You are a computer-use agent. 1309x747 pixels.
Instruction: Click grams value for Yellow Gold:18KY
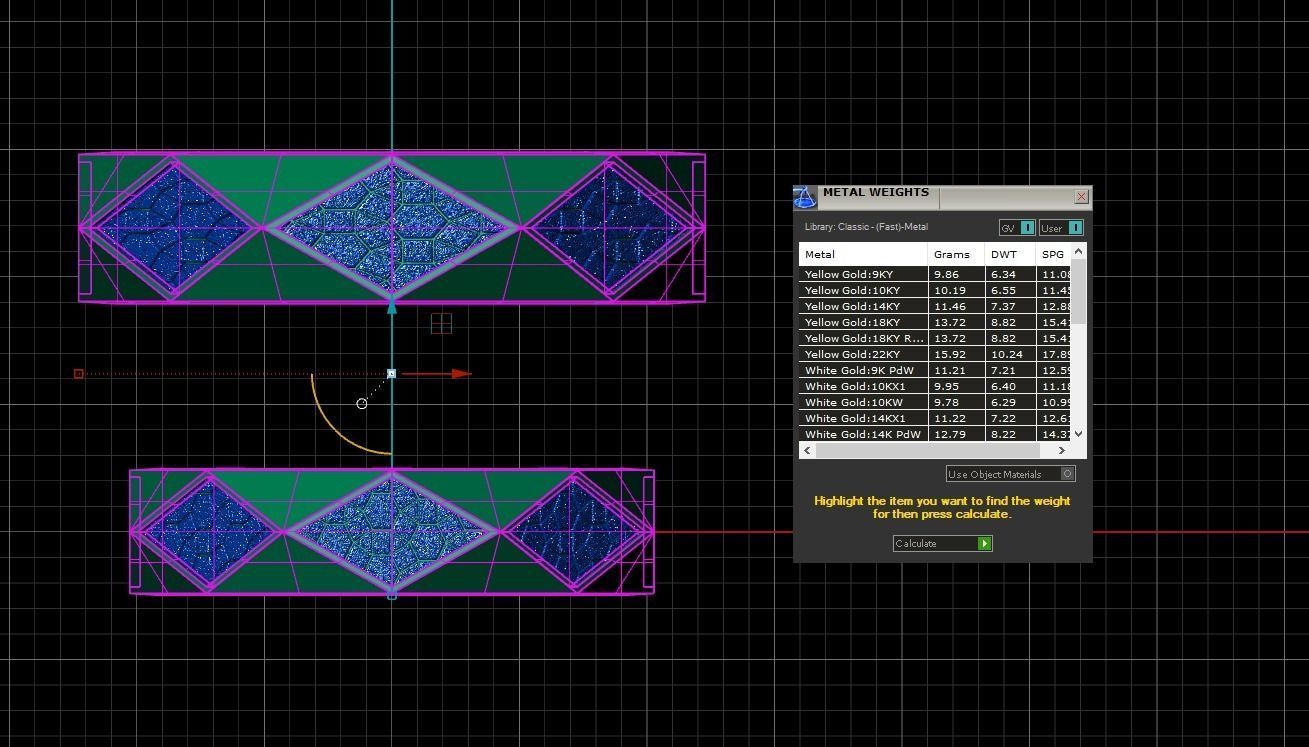tap(950, 322)
